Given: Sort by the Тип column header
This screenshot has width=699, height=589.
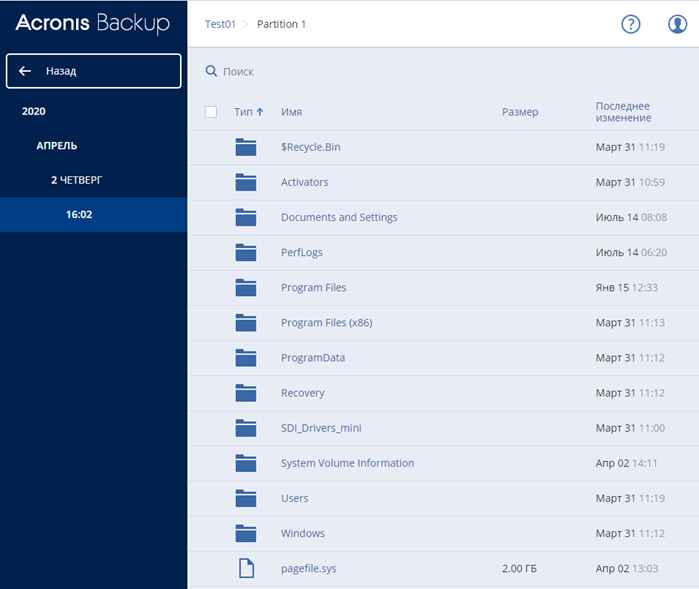Looking at the screenshot, I should [248, 112].
